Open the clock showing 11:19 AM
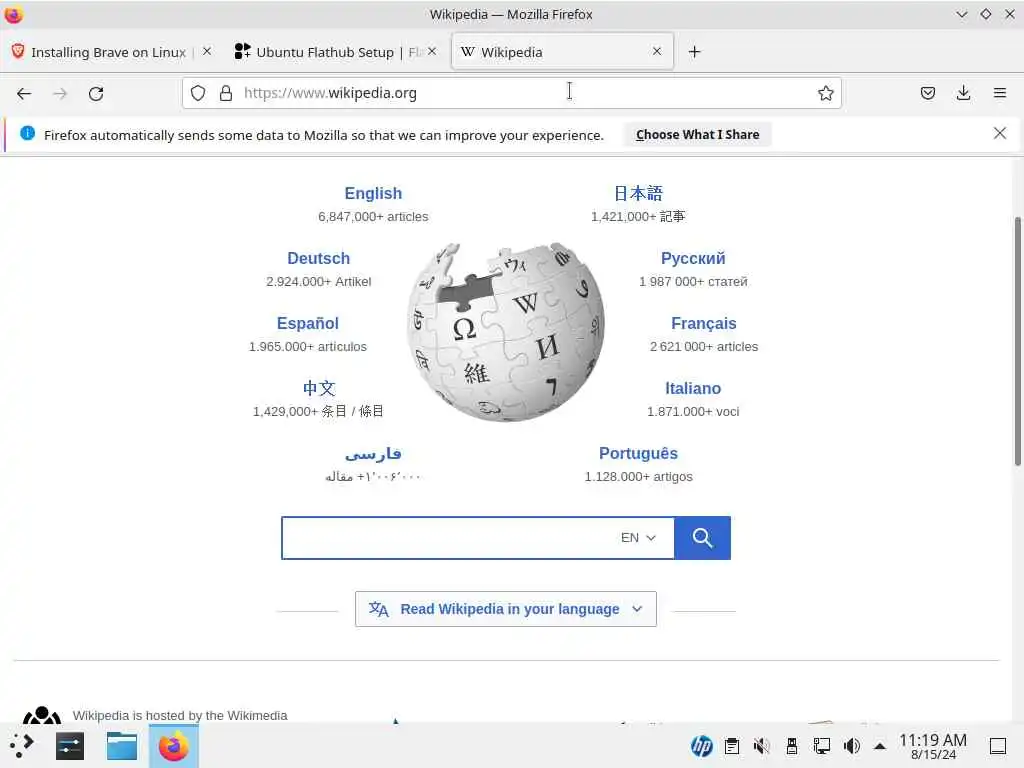Image resolution: width=1024 pixels, height=768 pixels. (933, 746)
